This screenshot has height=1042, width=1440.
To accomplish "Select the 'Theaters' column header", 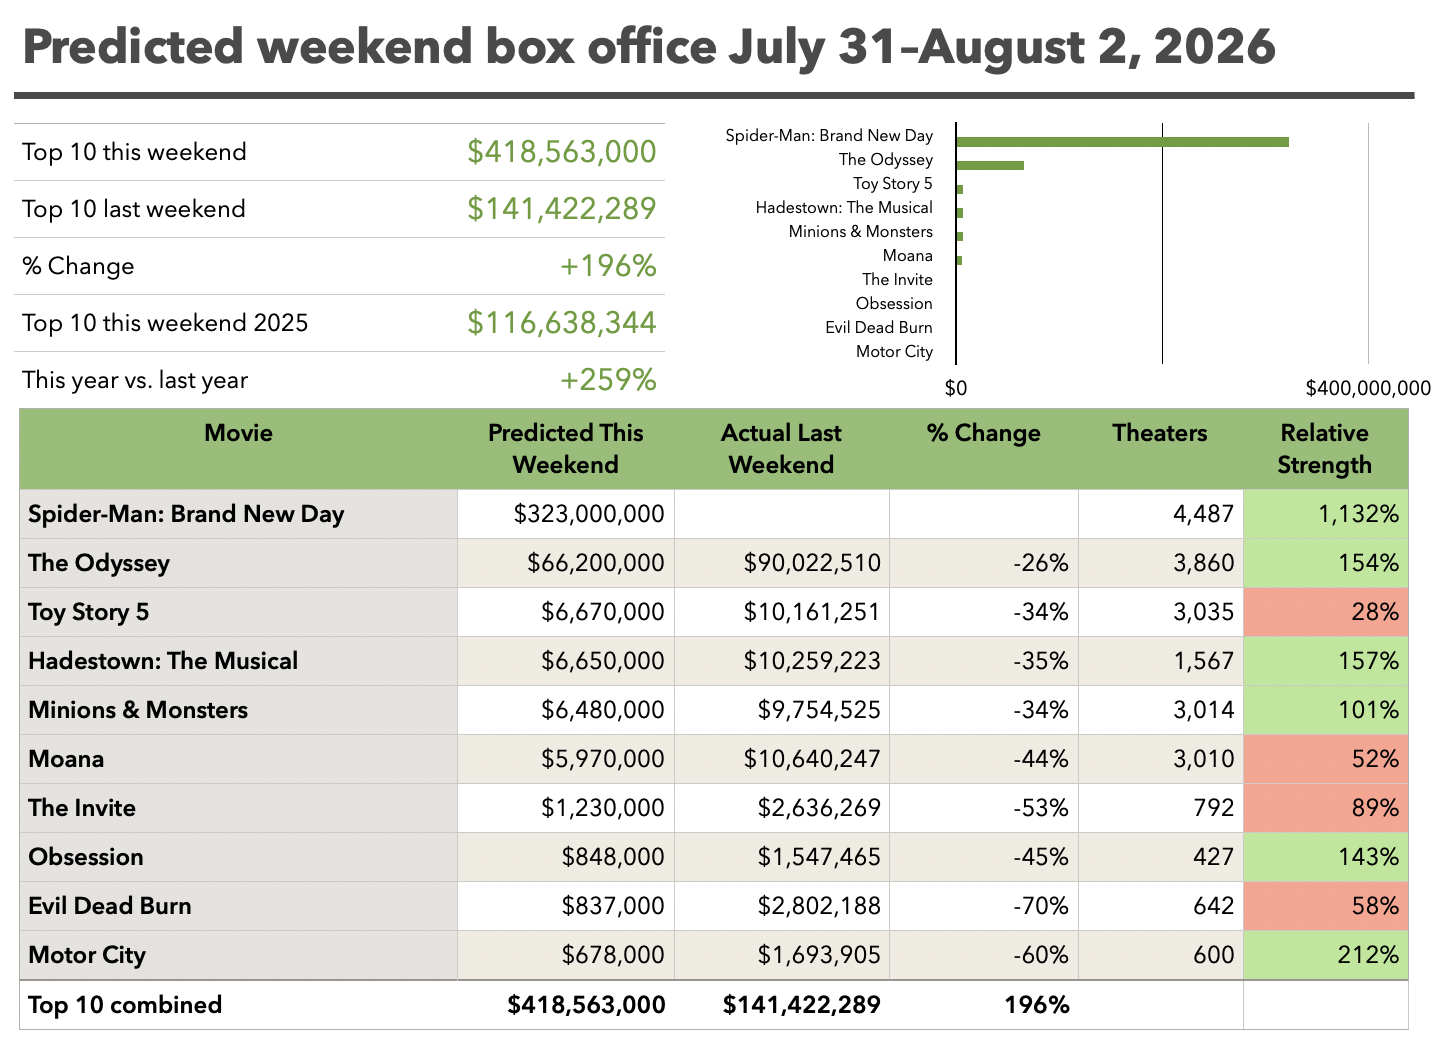I will tap(1160, 449).
